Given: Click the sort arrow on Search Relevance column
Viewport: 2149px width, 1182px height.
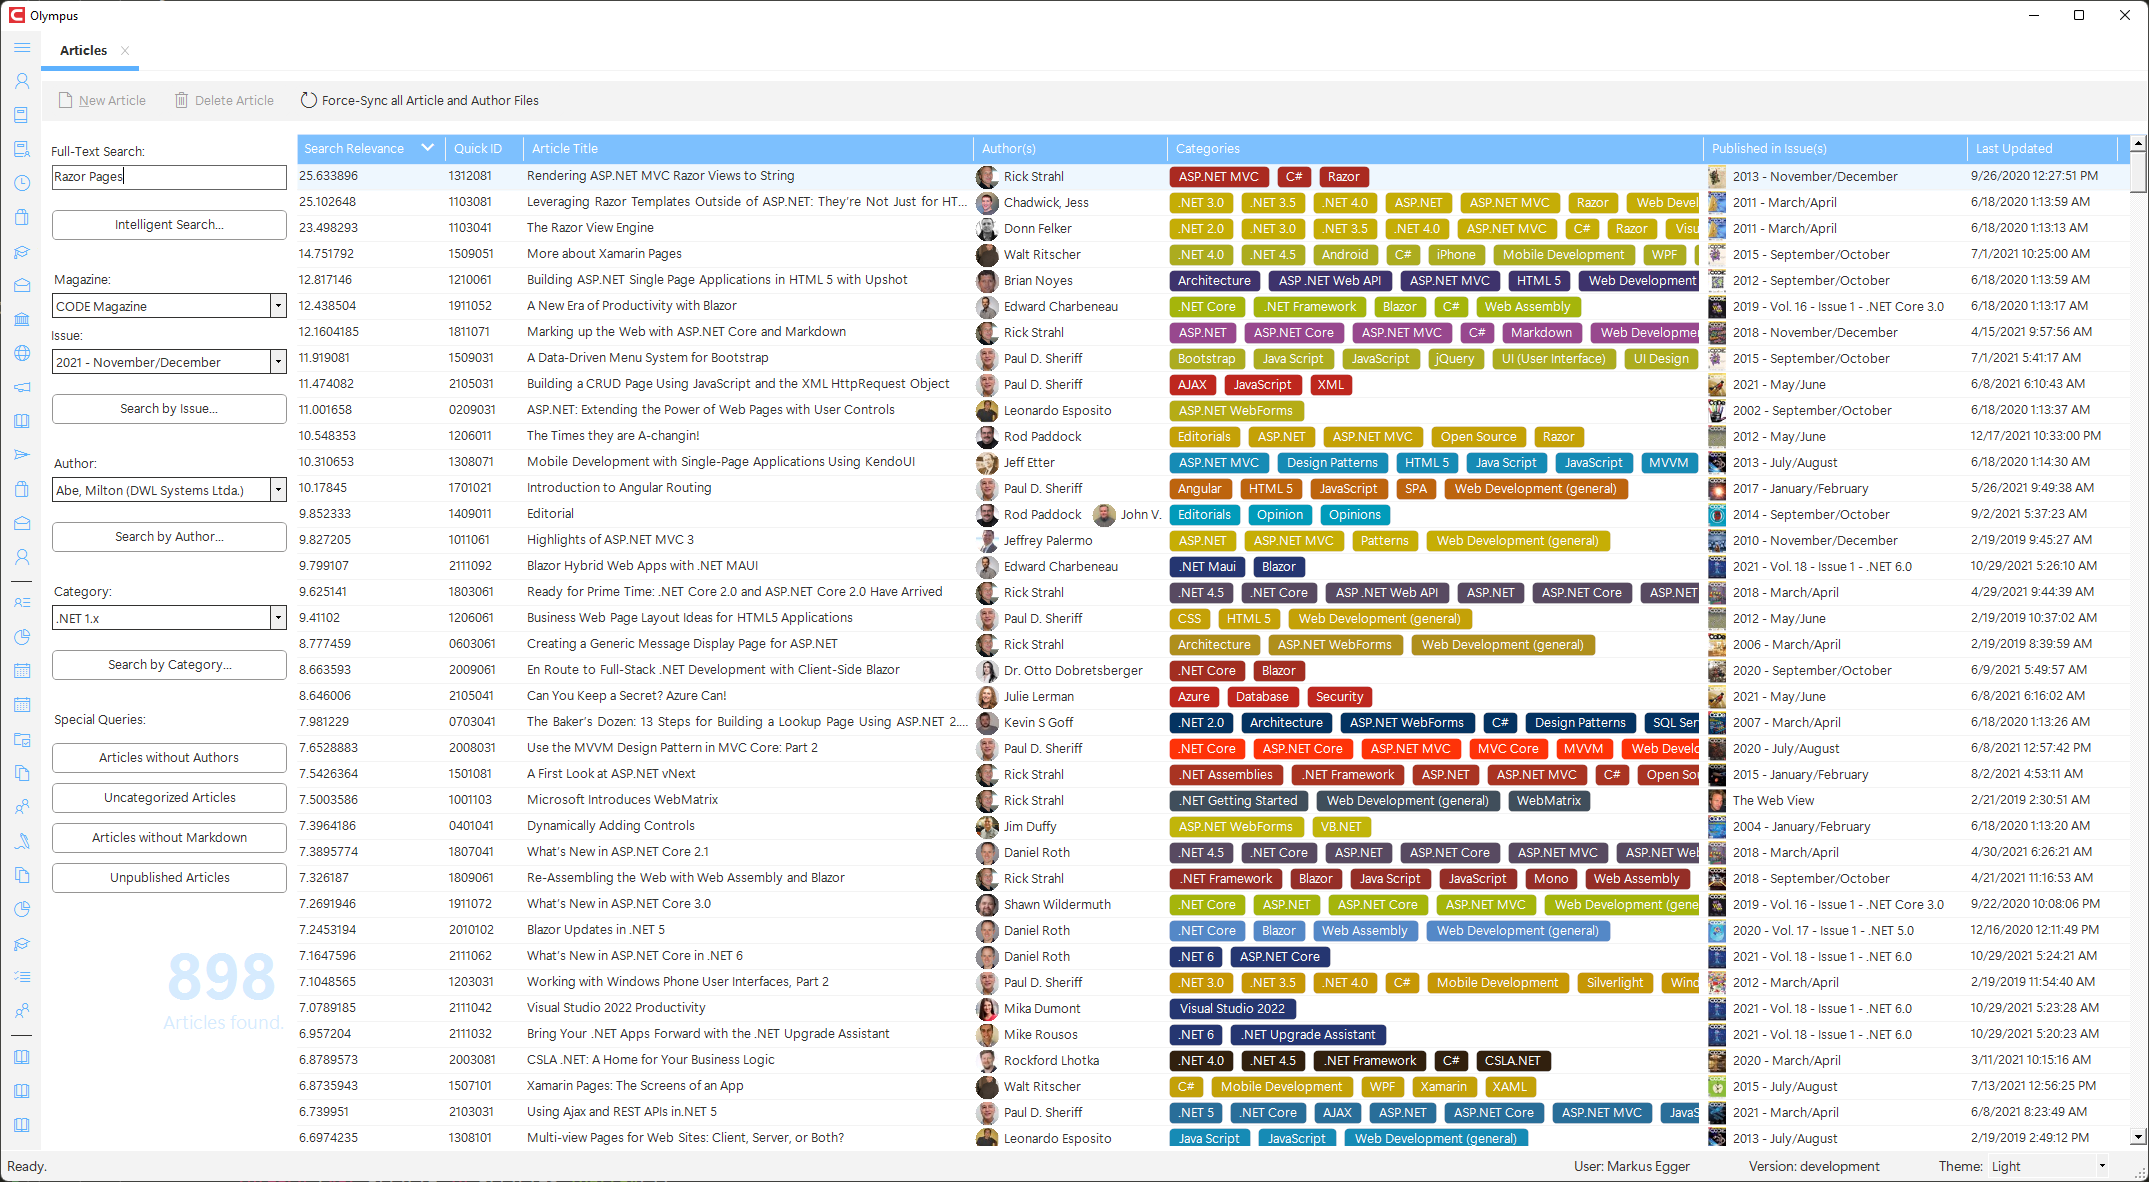Looking at the screenshot, I should (428, 148).
